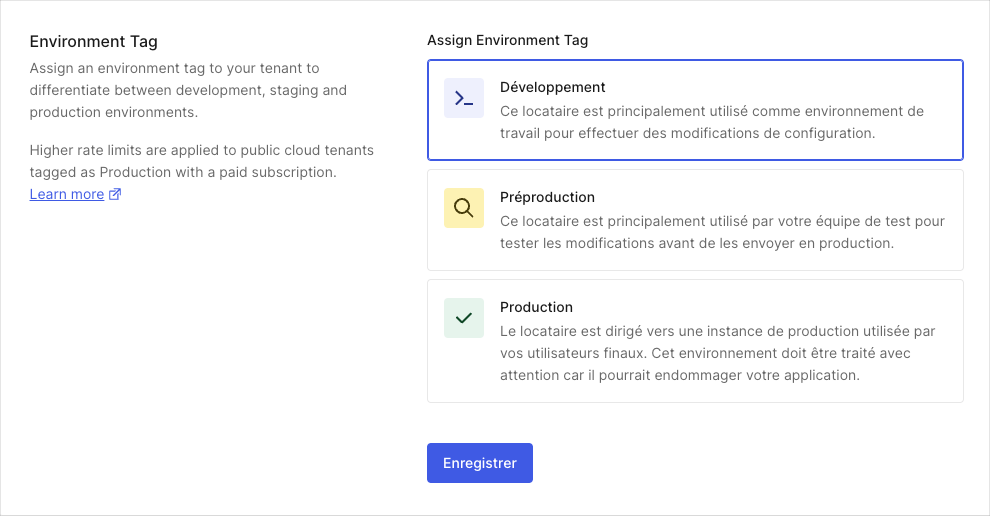Save changes with the Enregistrer button

point(480,463)
